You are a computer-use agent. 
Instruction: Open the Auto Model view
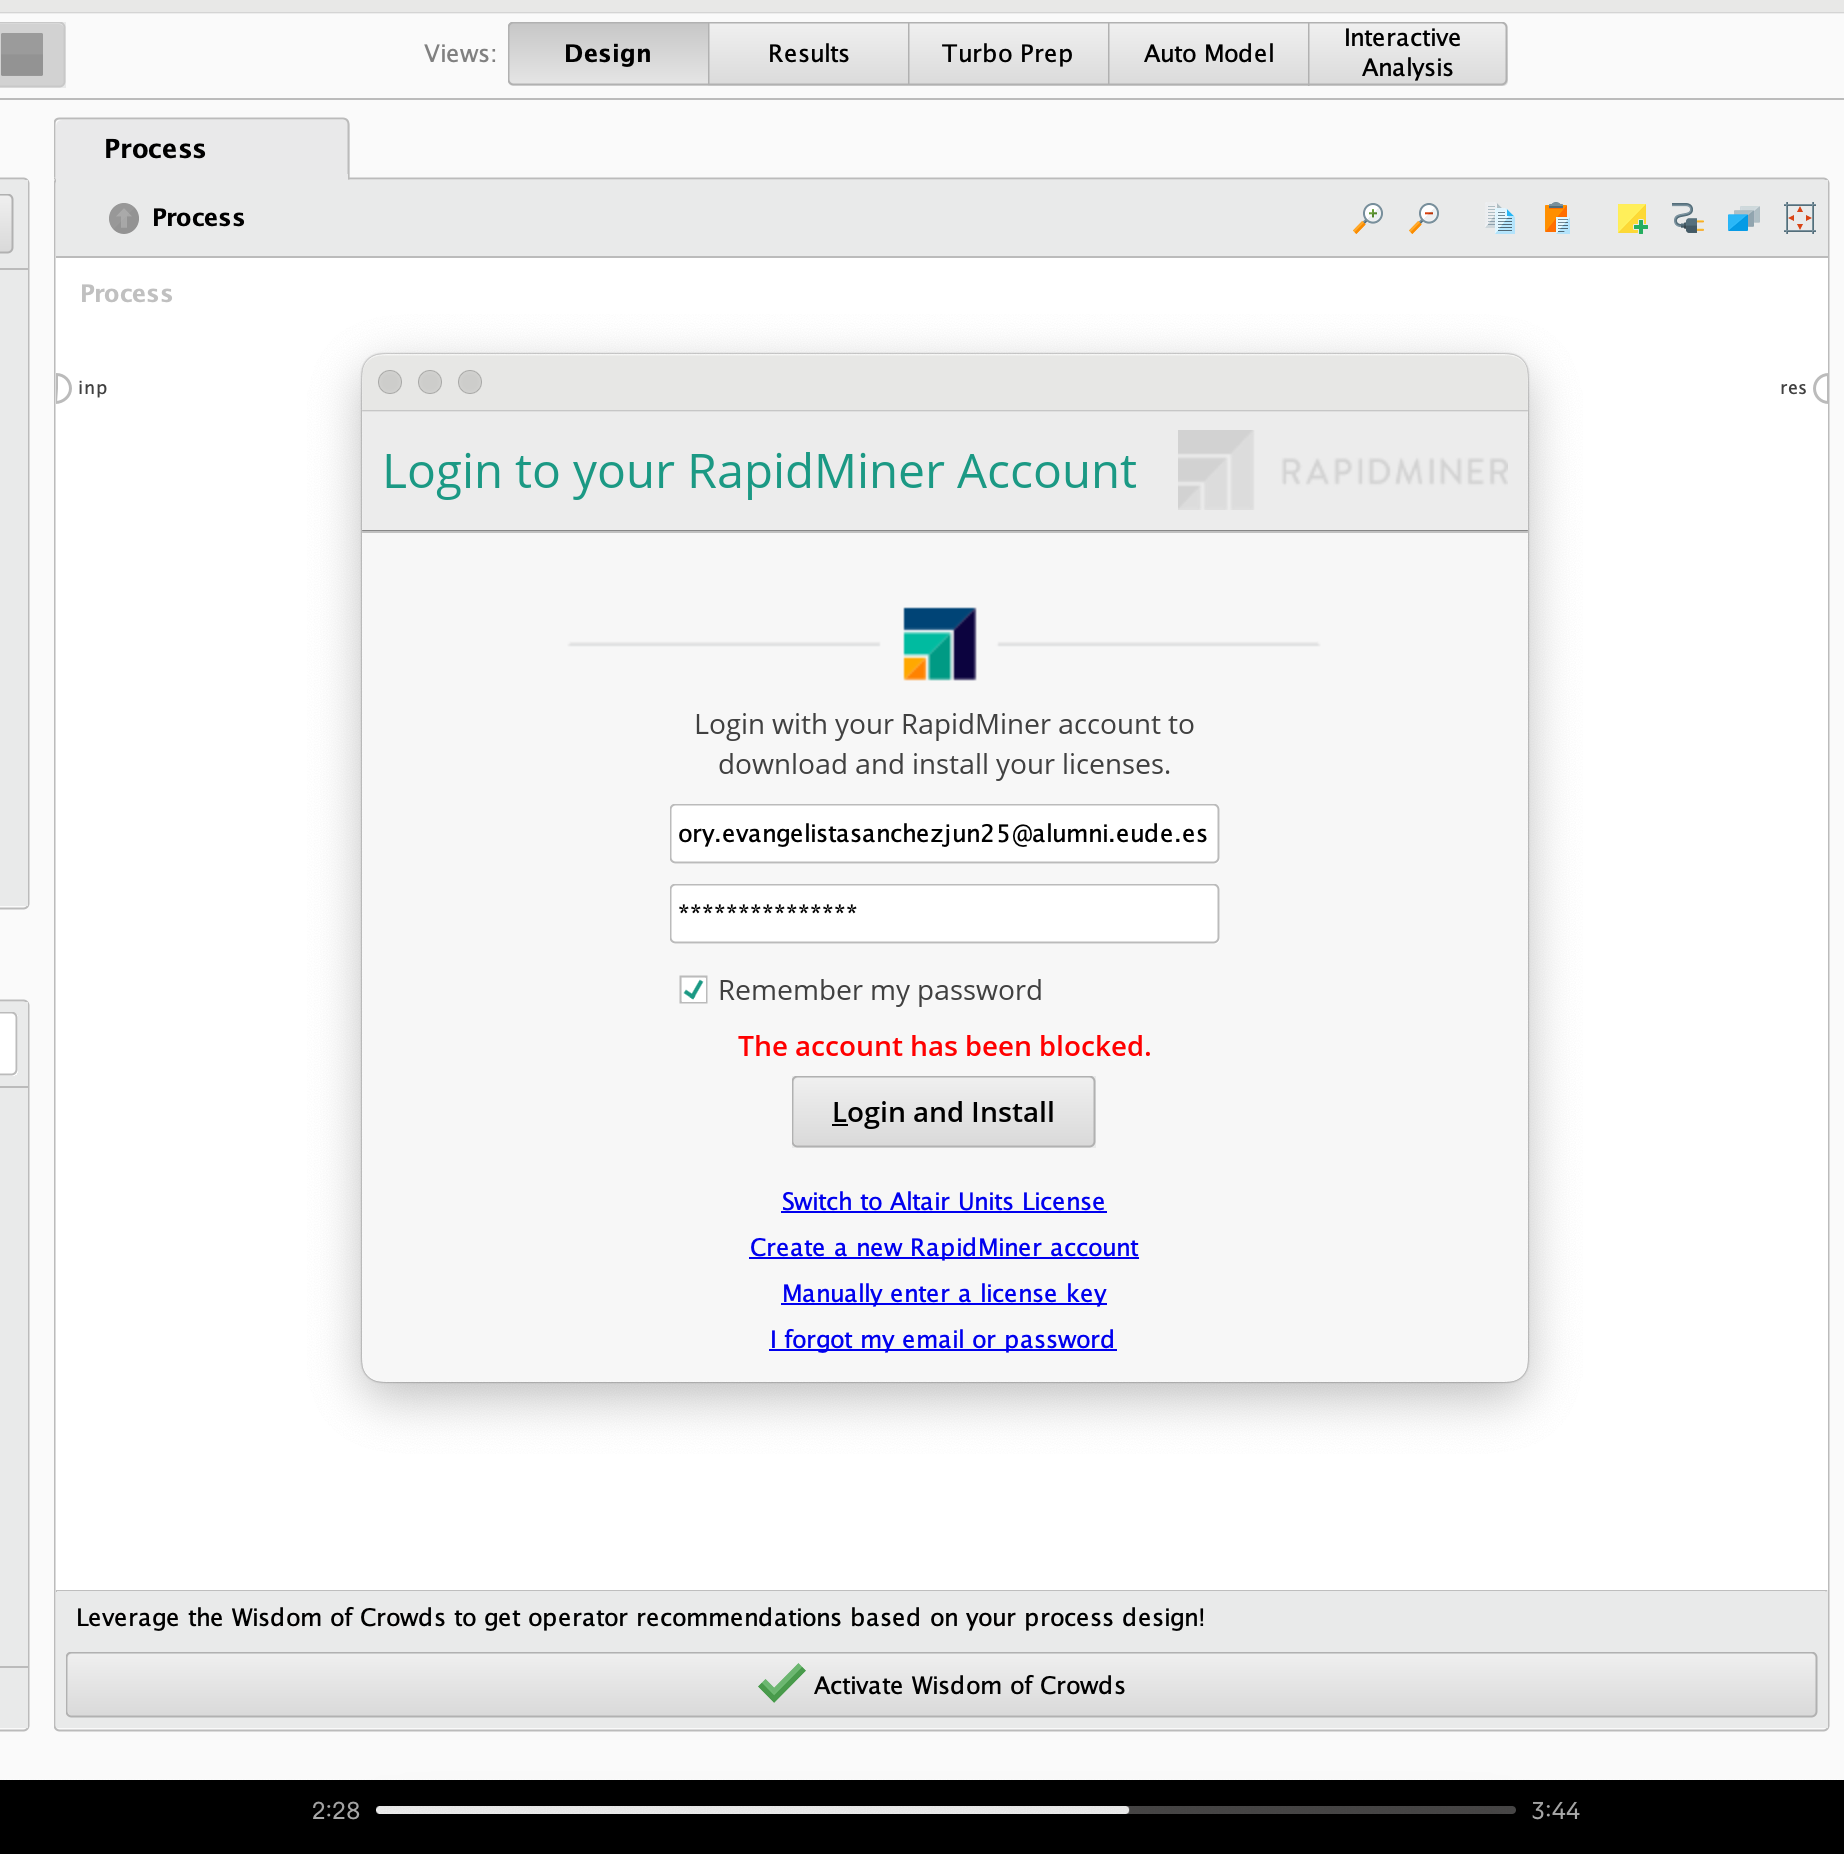point(1208,54)
